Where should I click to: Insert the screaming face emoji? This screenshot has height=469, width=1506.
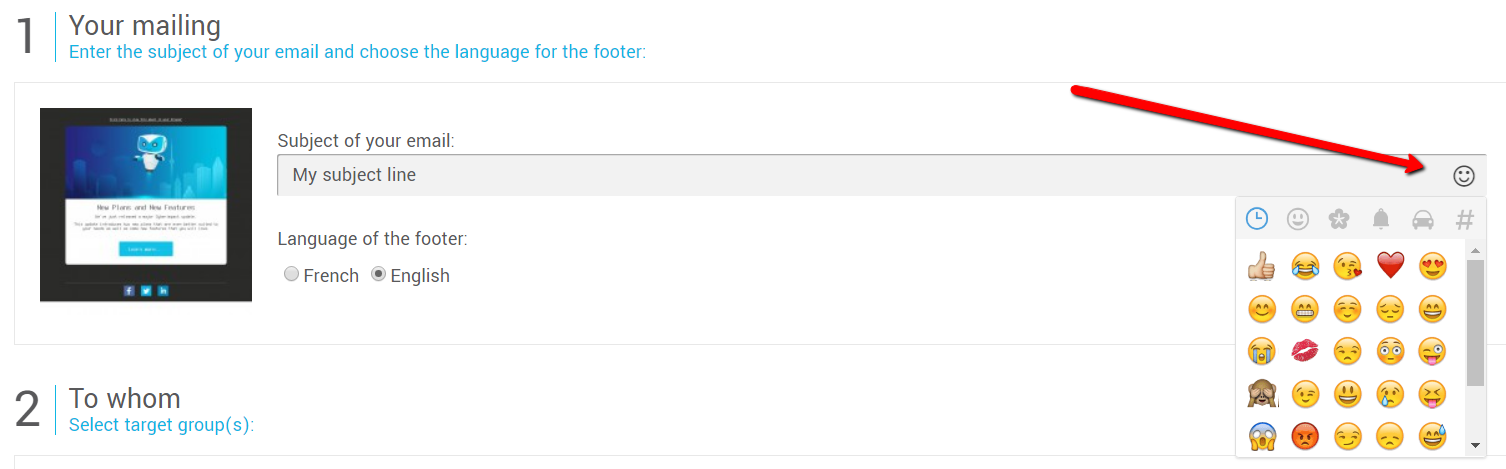(1262, 436)
